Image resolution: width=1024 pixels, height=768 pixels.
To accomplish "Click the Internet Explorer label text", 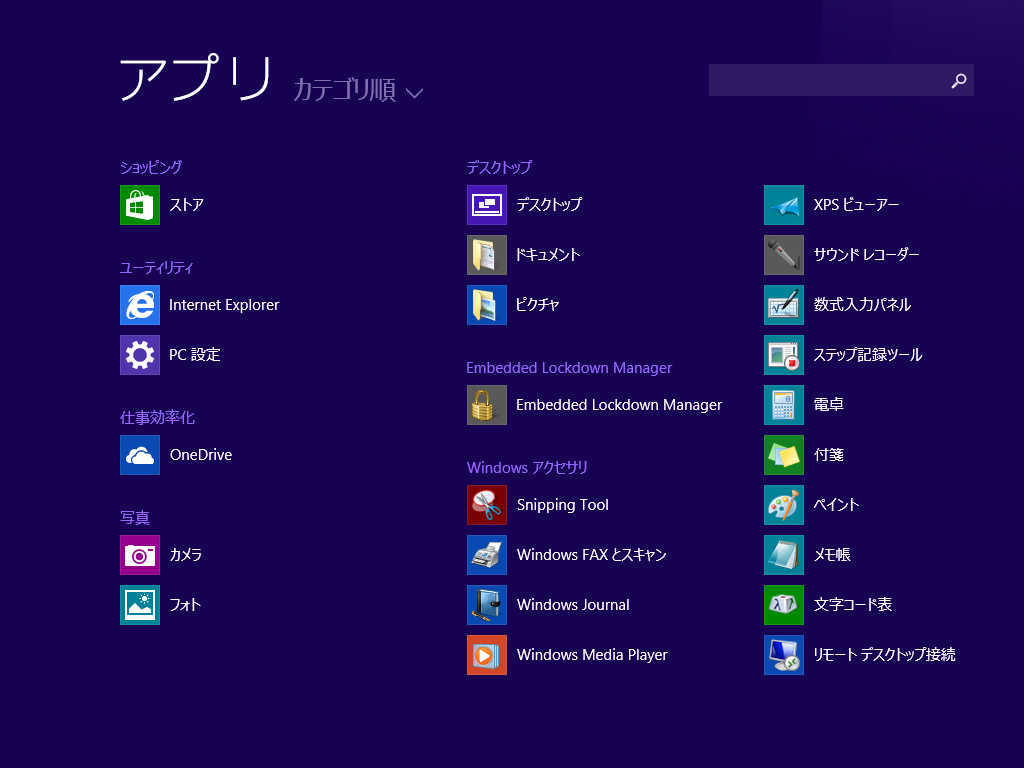I will point(224,305).
